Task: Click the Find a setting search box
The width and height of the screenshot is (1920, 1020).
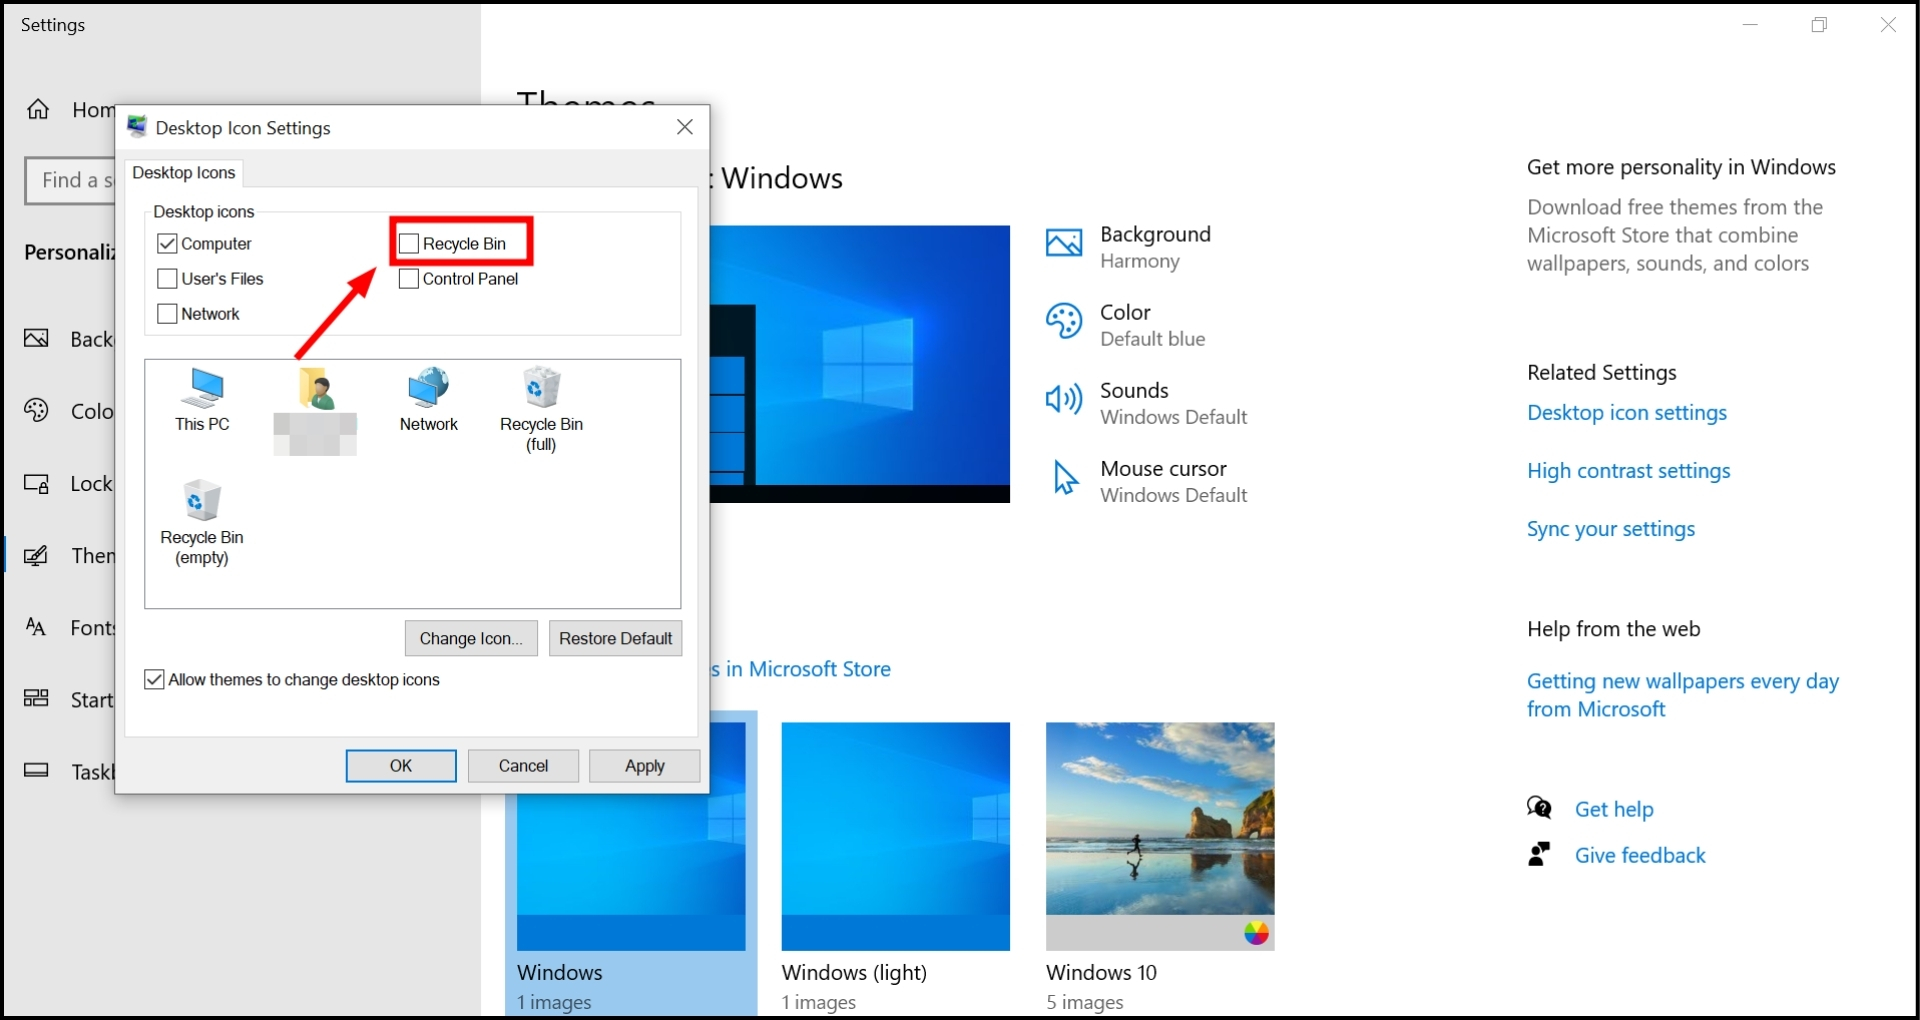Action: tap(71, 181)
